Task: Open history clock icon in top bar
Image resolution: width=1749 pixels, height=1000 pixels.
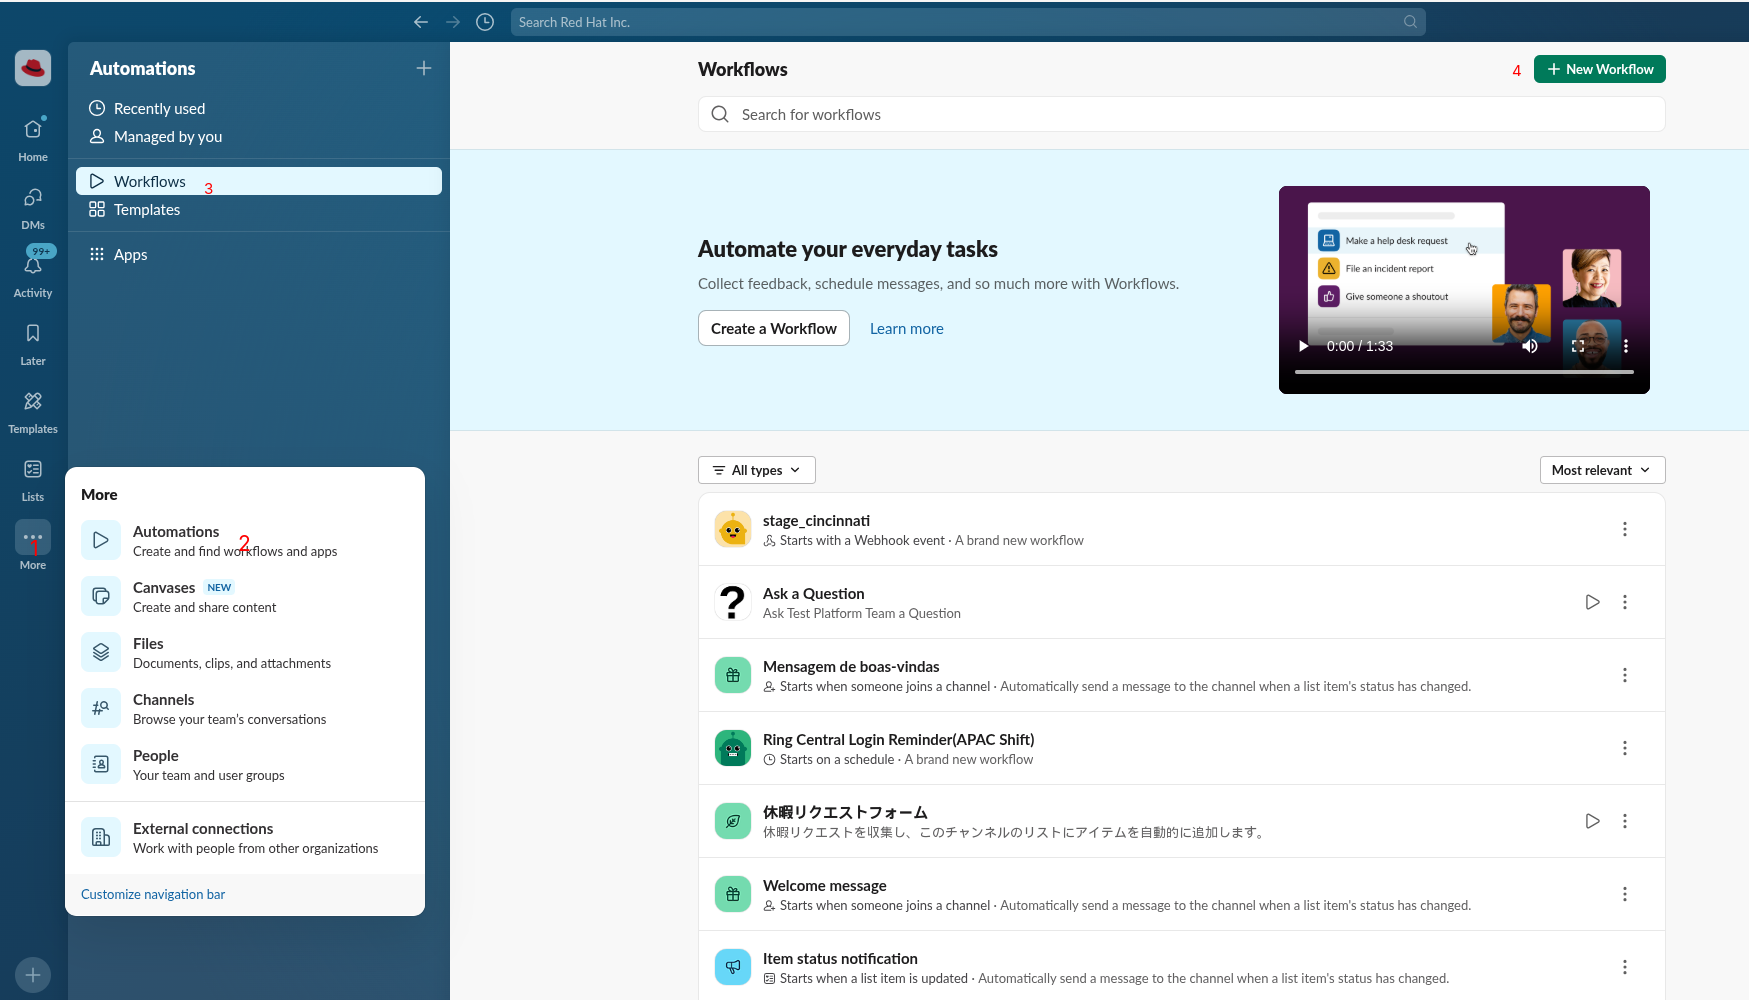Action: [485, 22]
